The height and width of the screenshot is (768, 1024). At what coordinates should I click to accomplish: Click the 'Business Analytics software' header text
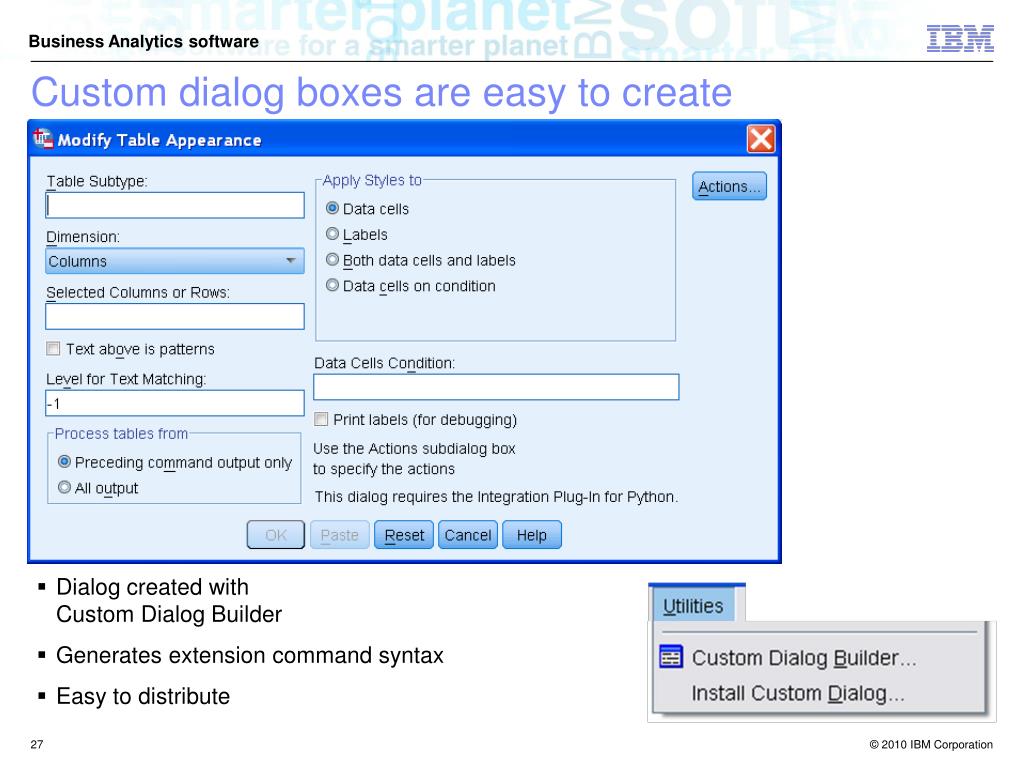pyautogui.click(x=144, y=41)
